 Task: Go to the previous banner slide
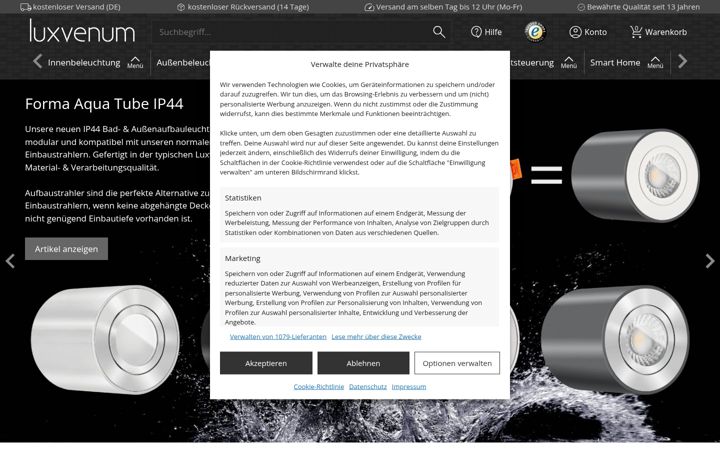[10, 261]
